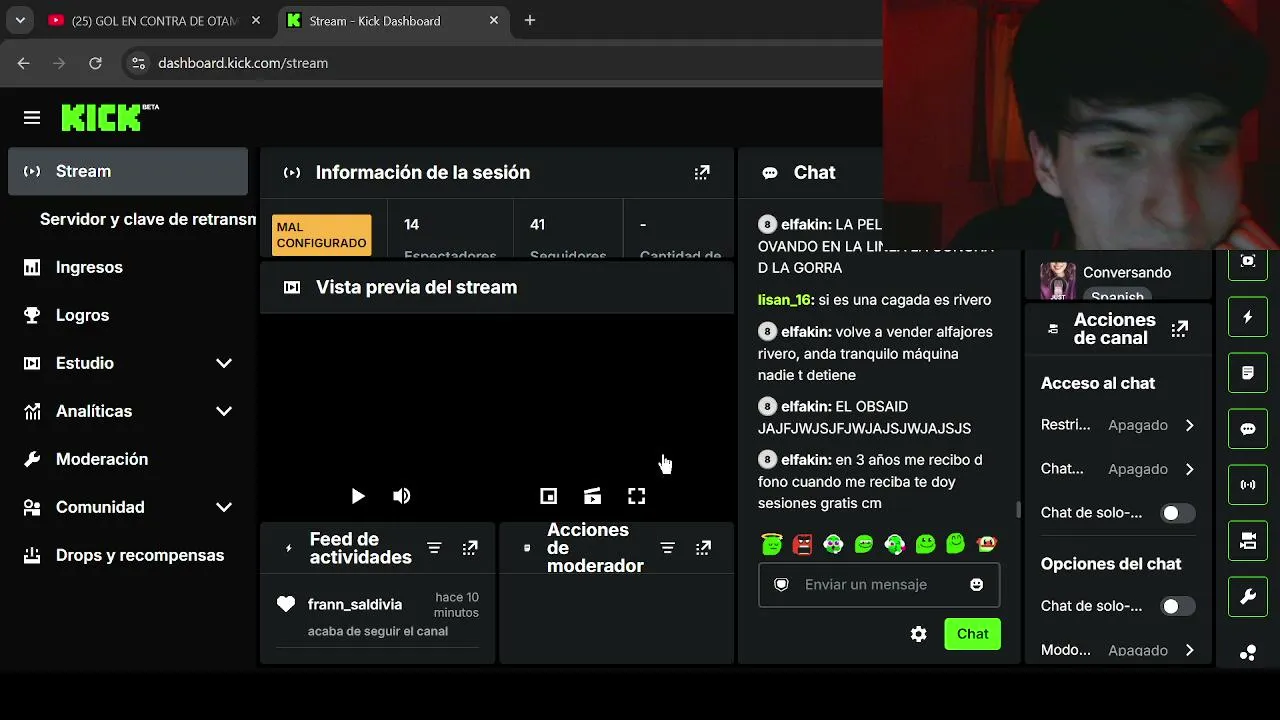Pop out the Acciones de moderador panel
Viewport: 1280px width, 720px height.
tap(703, 548)
